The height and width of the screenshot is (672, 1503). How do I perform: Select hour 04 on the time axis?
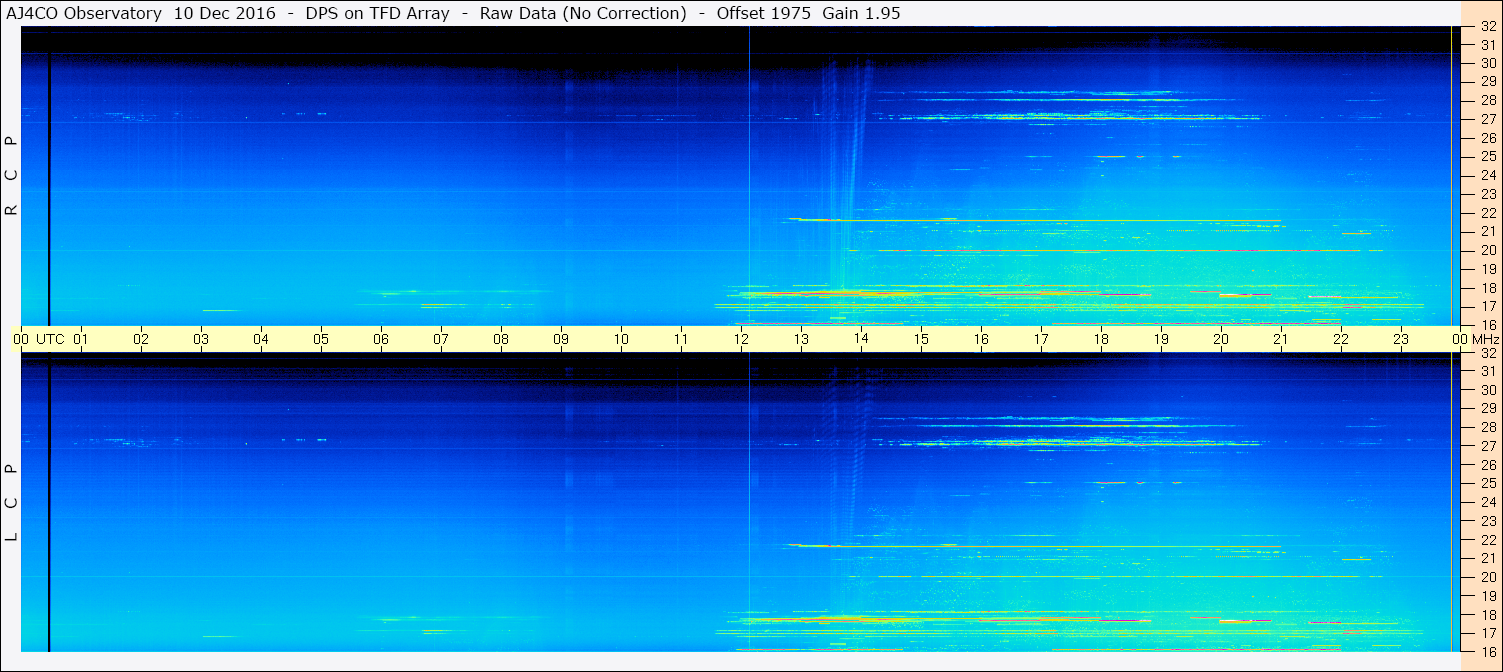(x=261, y=339)
